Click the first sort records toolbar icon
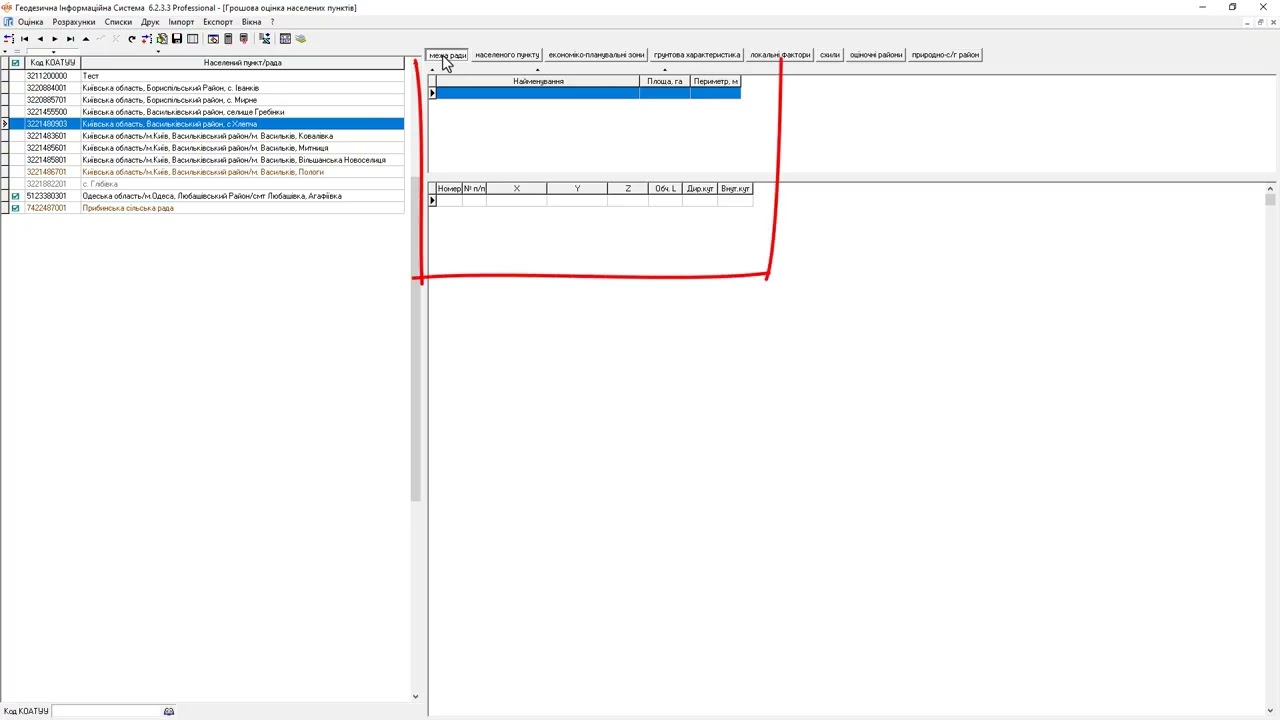The width and height of the screenshot is (1280, 720). pos(9,39)
